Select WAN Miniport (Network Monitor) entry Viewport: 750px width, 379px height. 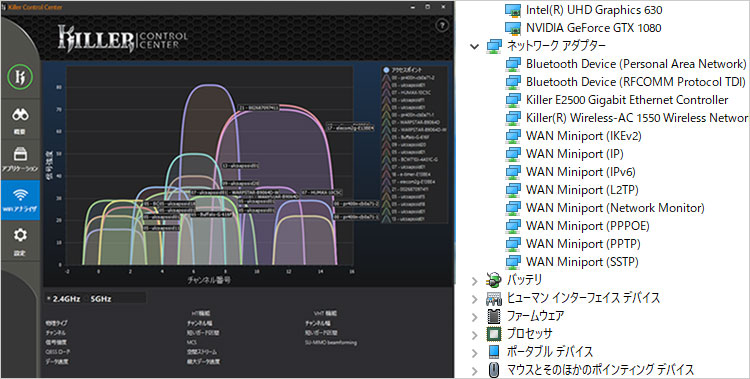pos(615,208)
